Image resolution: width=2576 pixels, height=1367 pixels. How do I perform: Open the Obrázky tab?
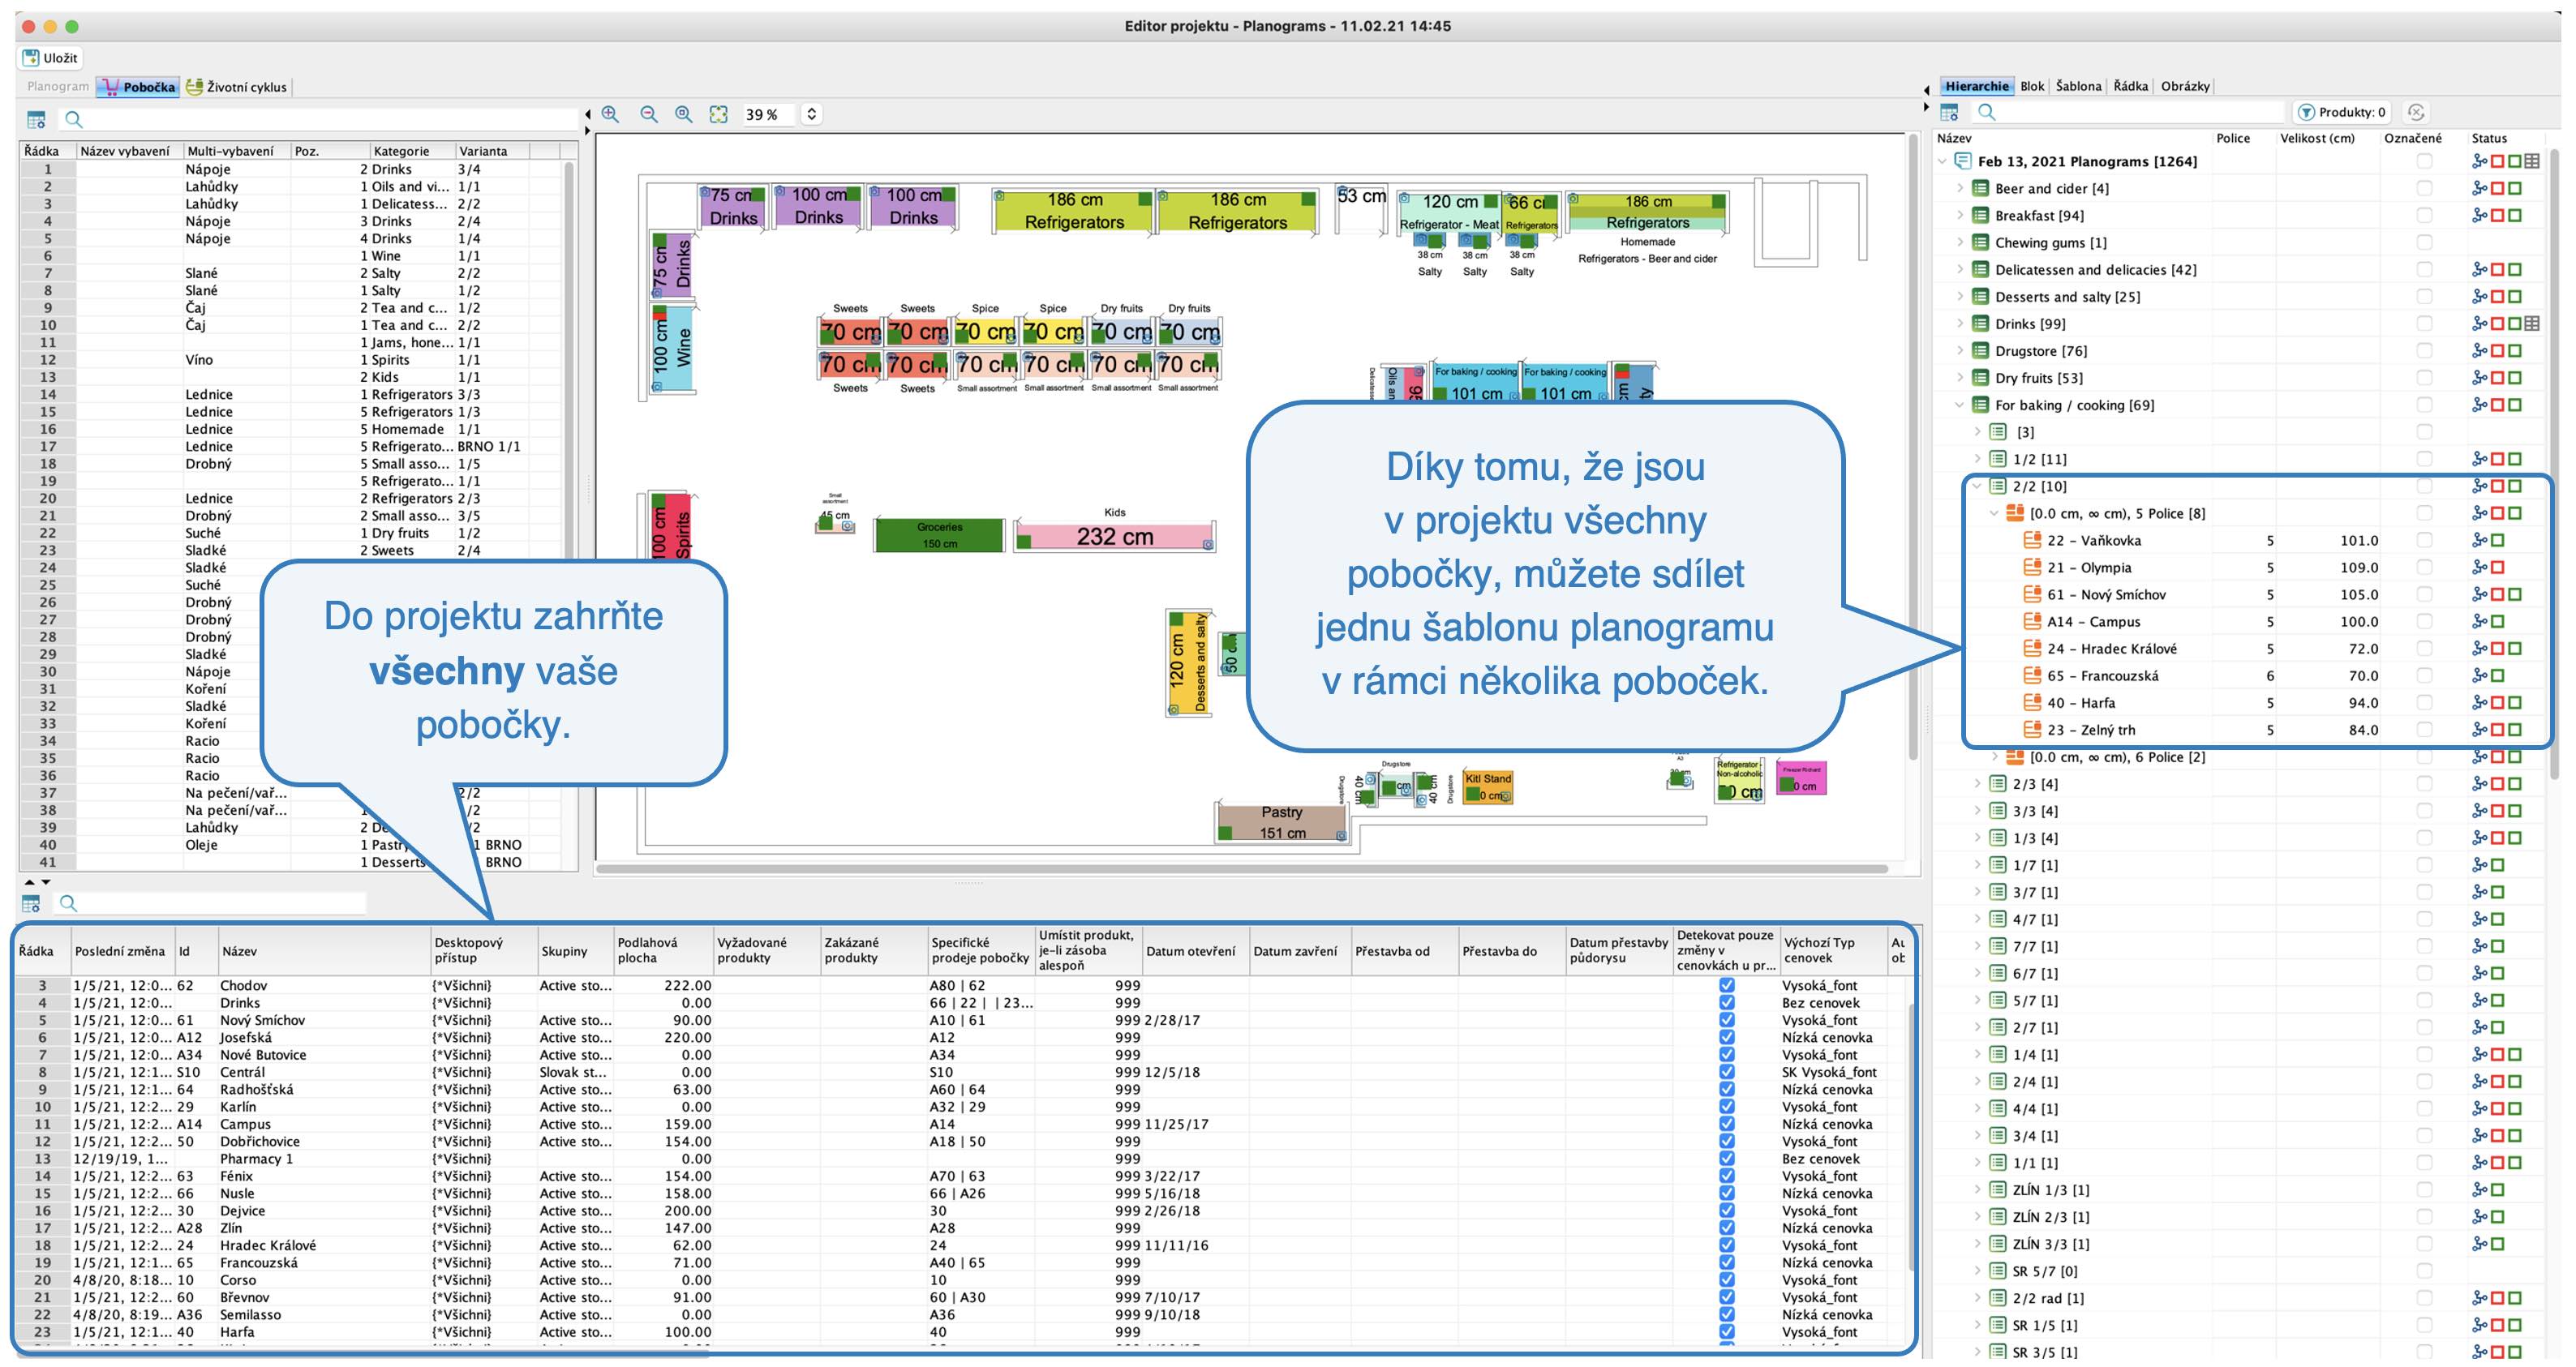point(2185,86)
